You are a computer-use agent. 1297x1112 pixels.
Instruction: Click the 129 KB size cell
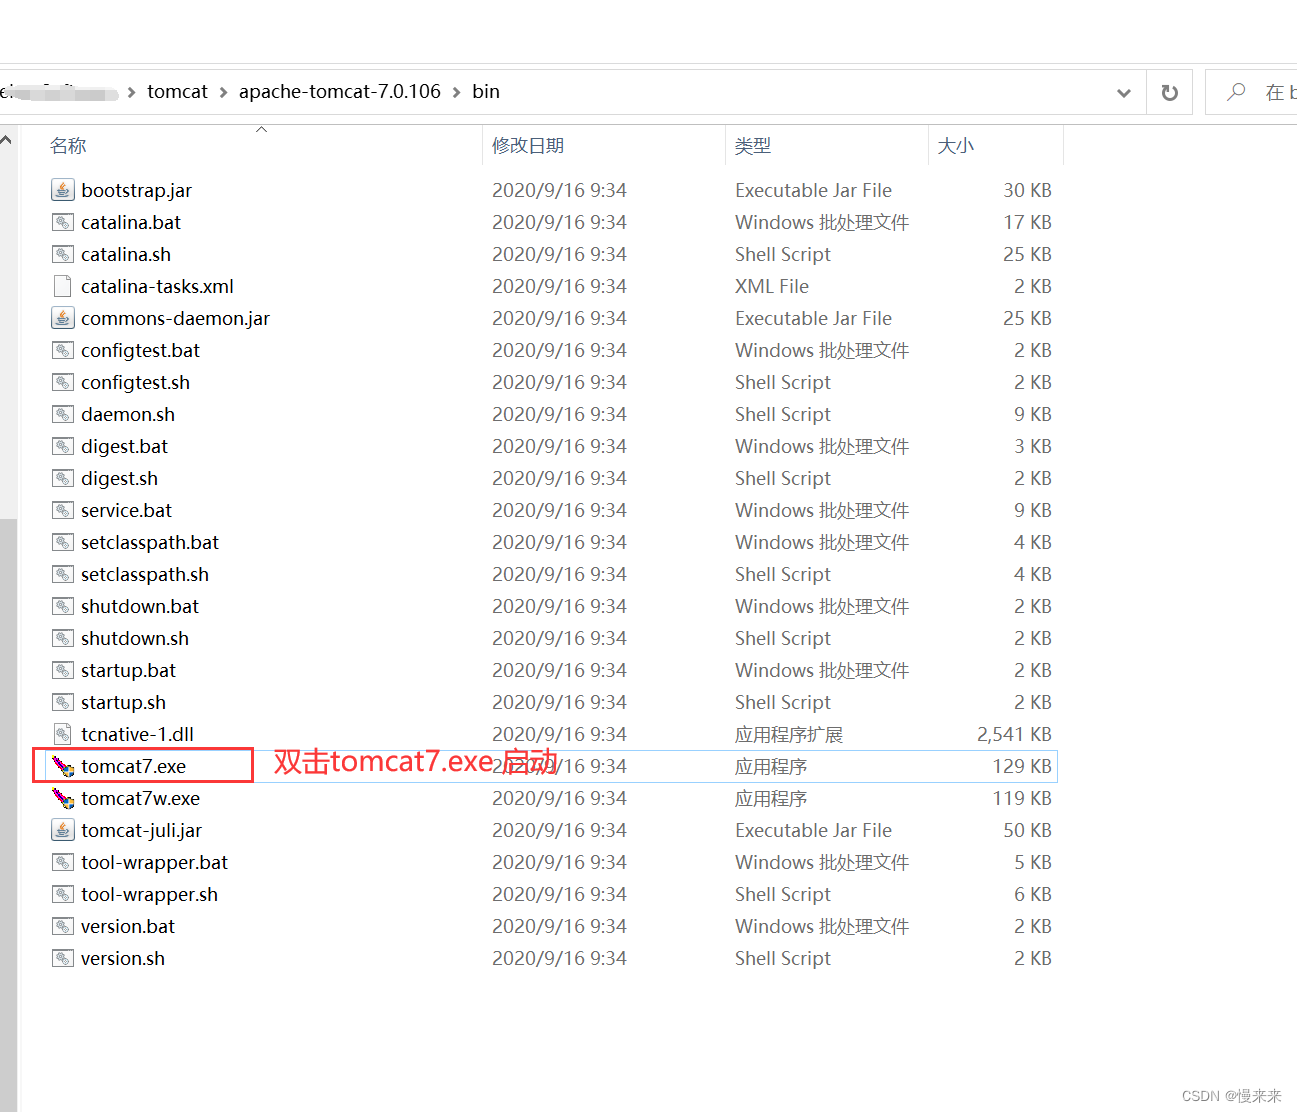tap(1022, 766)
